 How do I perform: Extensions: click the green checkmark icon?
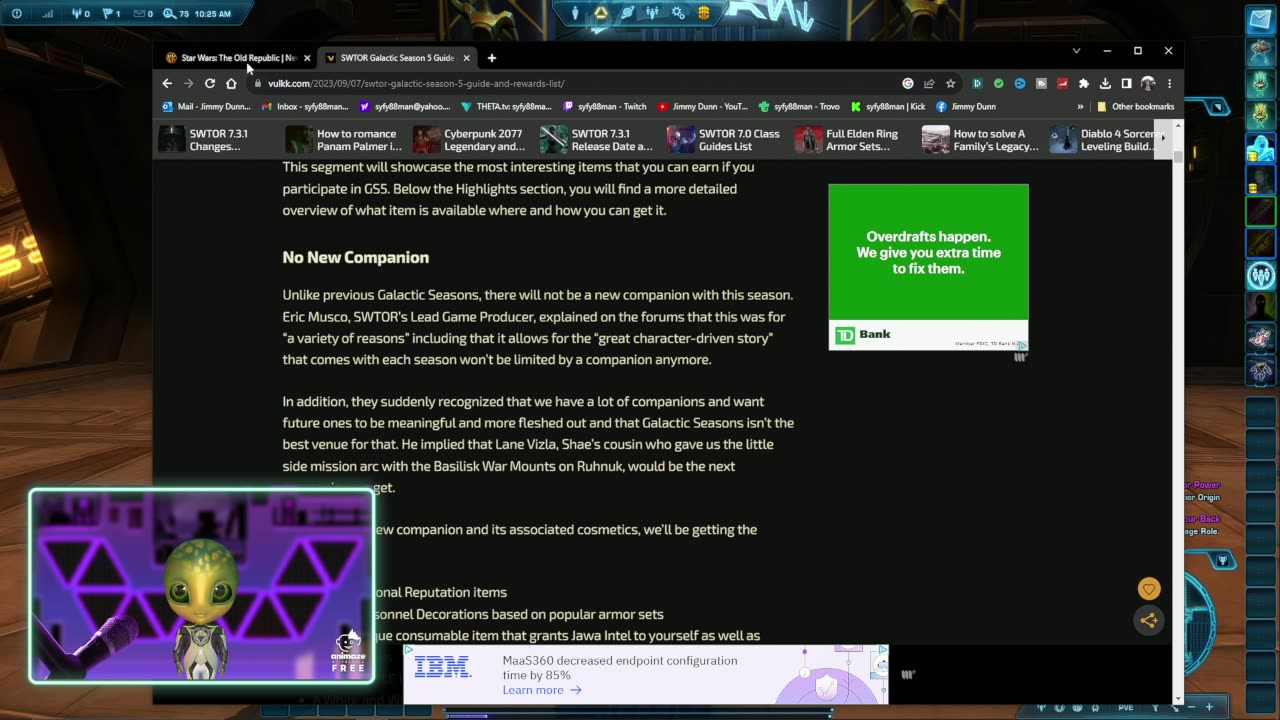[998, 84]
